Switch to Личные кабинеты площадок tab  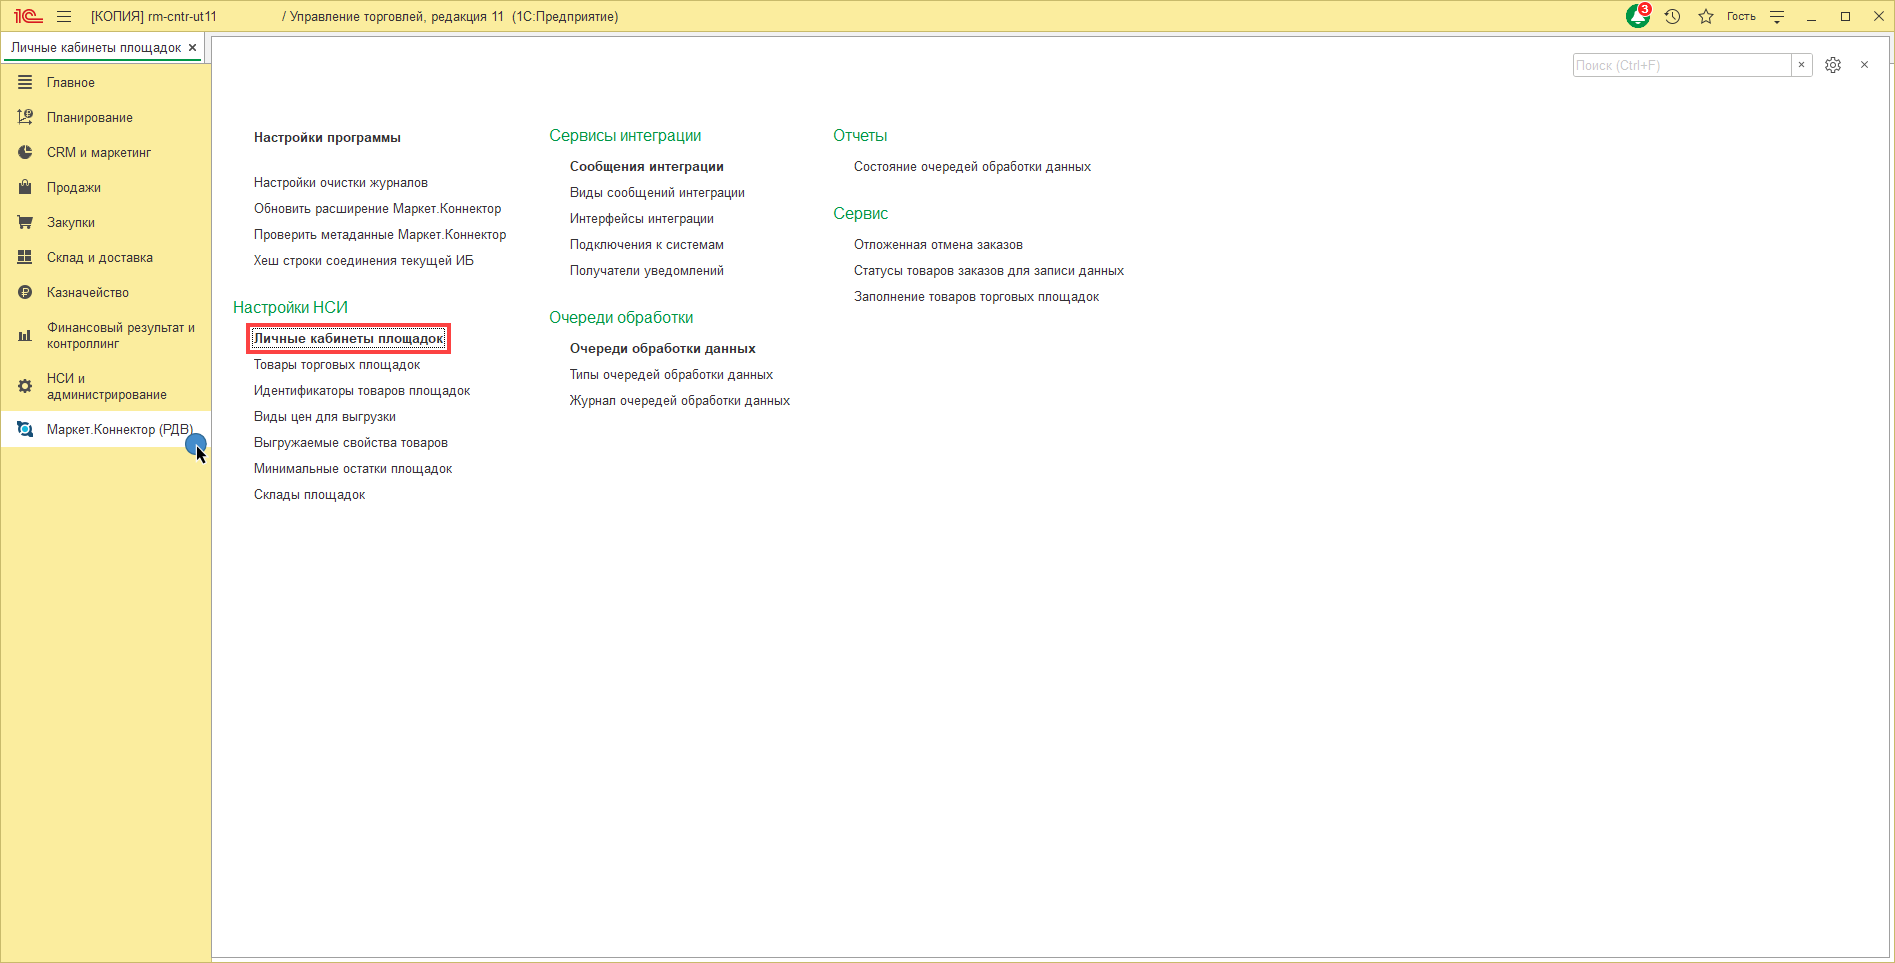(x=96, y=47)
